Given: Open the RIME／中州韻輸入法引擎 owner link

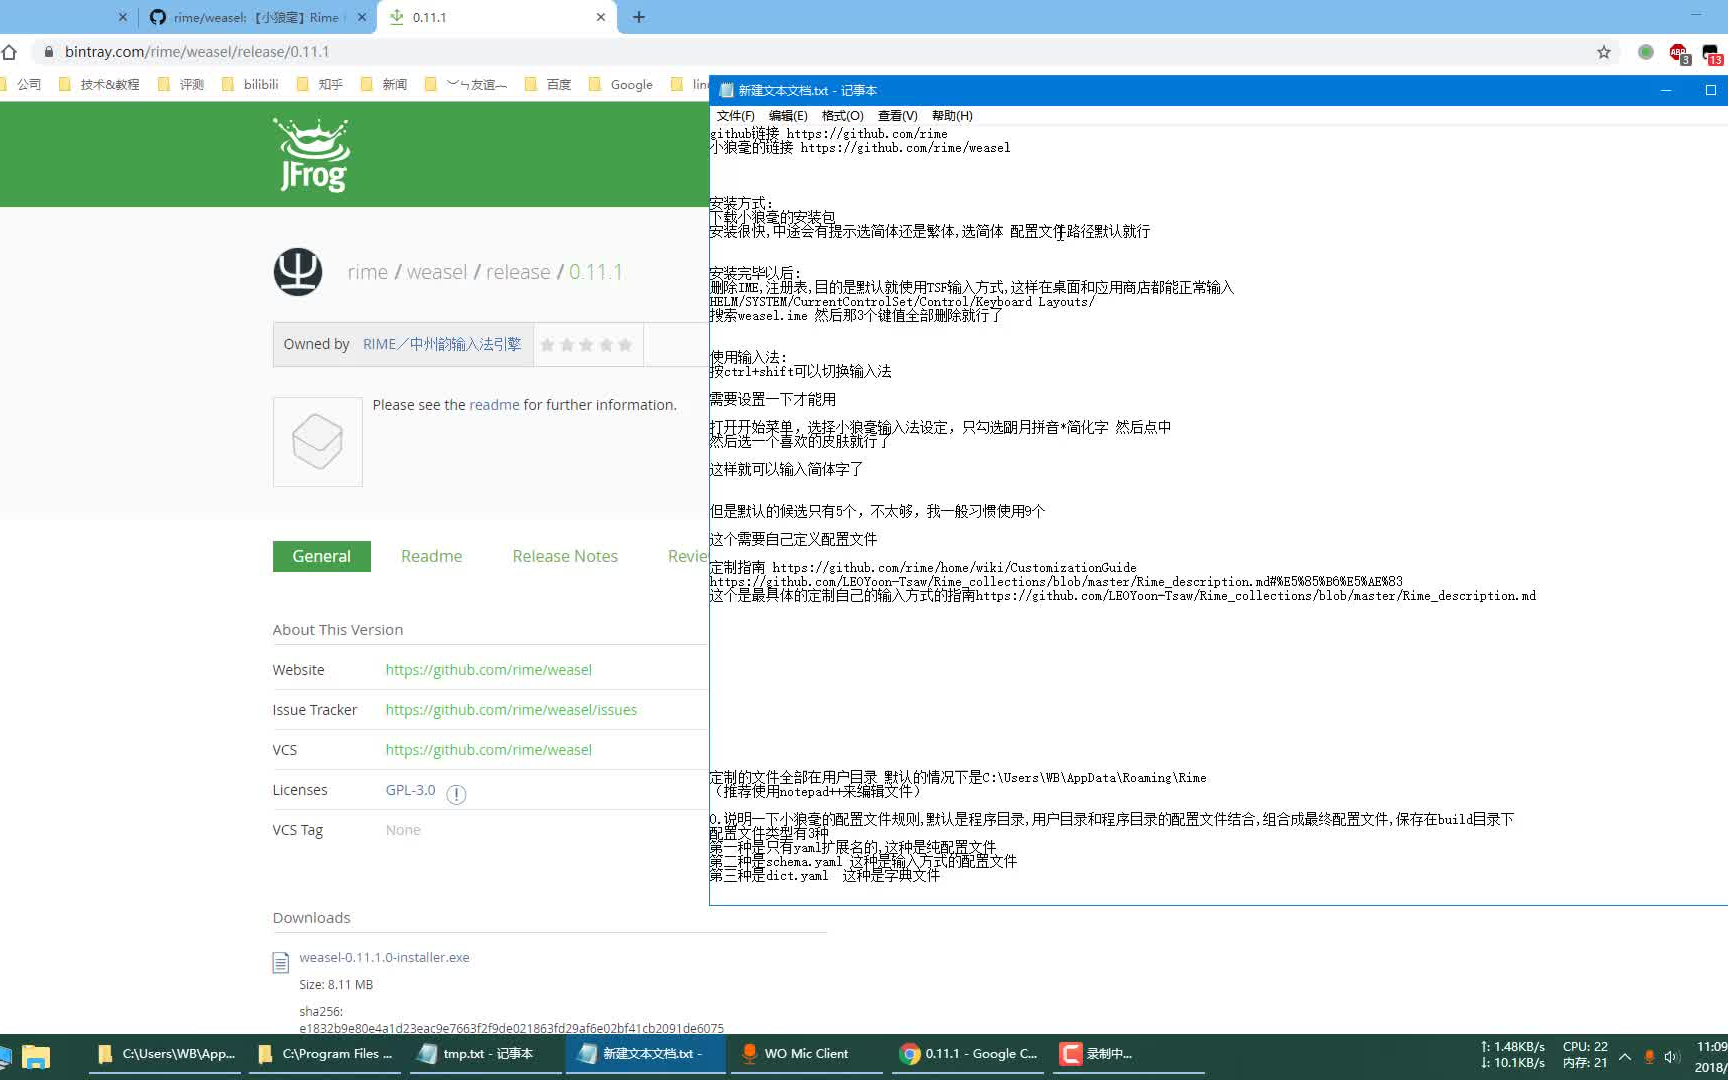Looking at the screenshot, I should pyautogui.click(x=442, y=344).
